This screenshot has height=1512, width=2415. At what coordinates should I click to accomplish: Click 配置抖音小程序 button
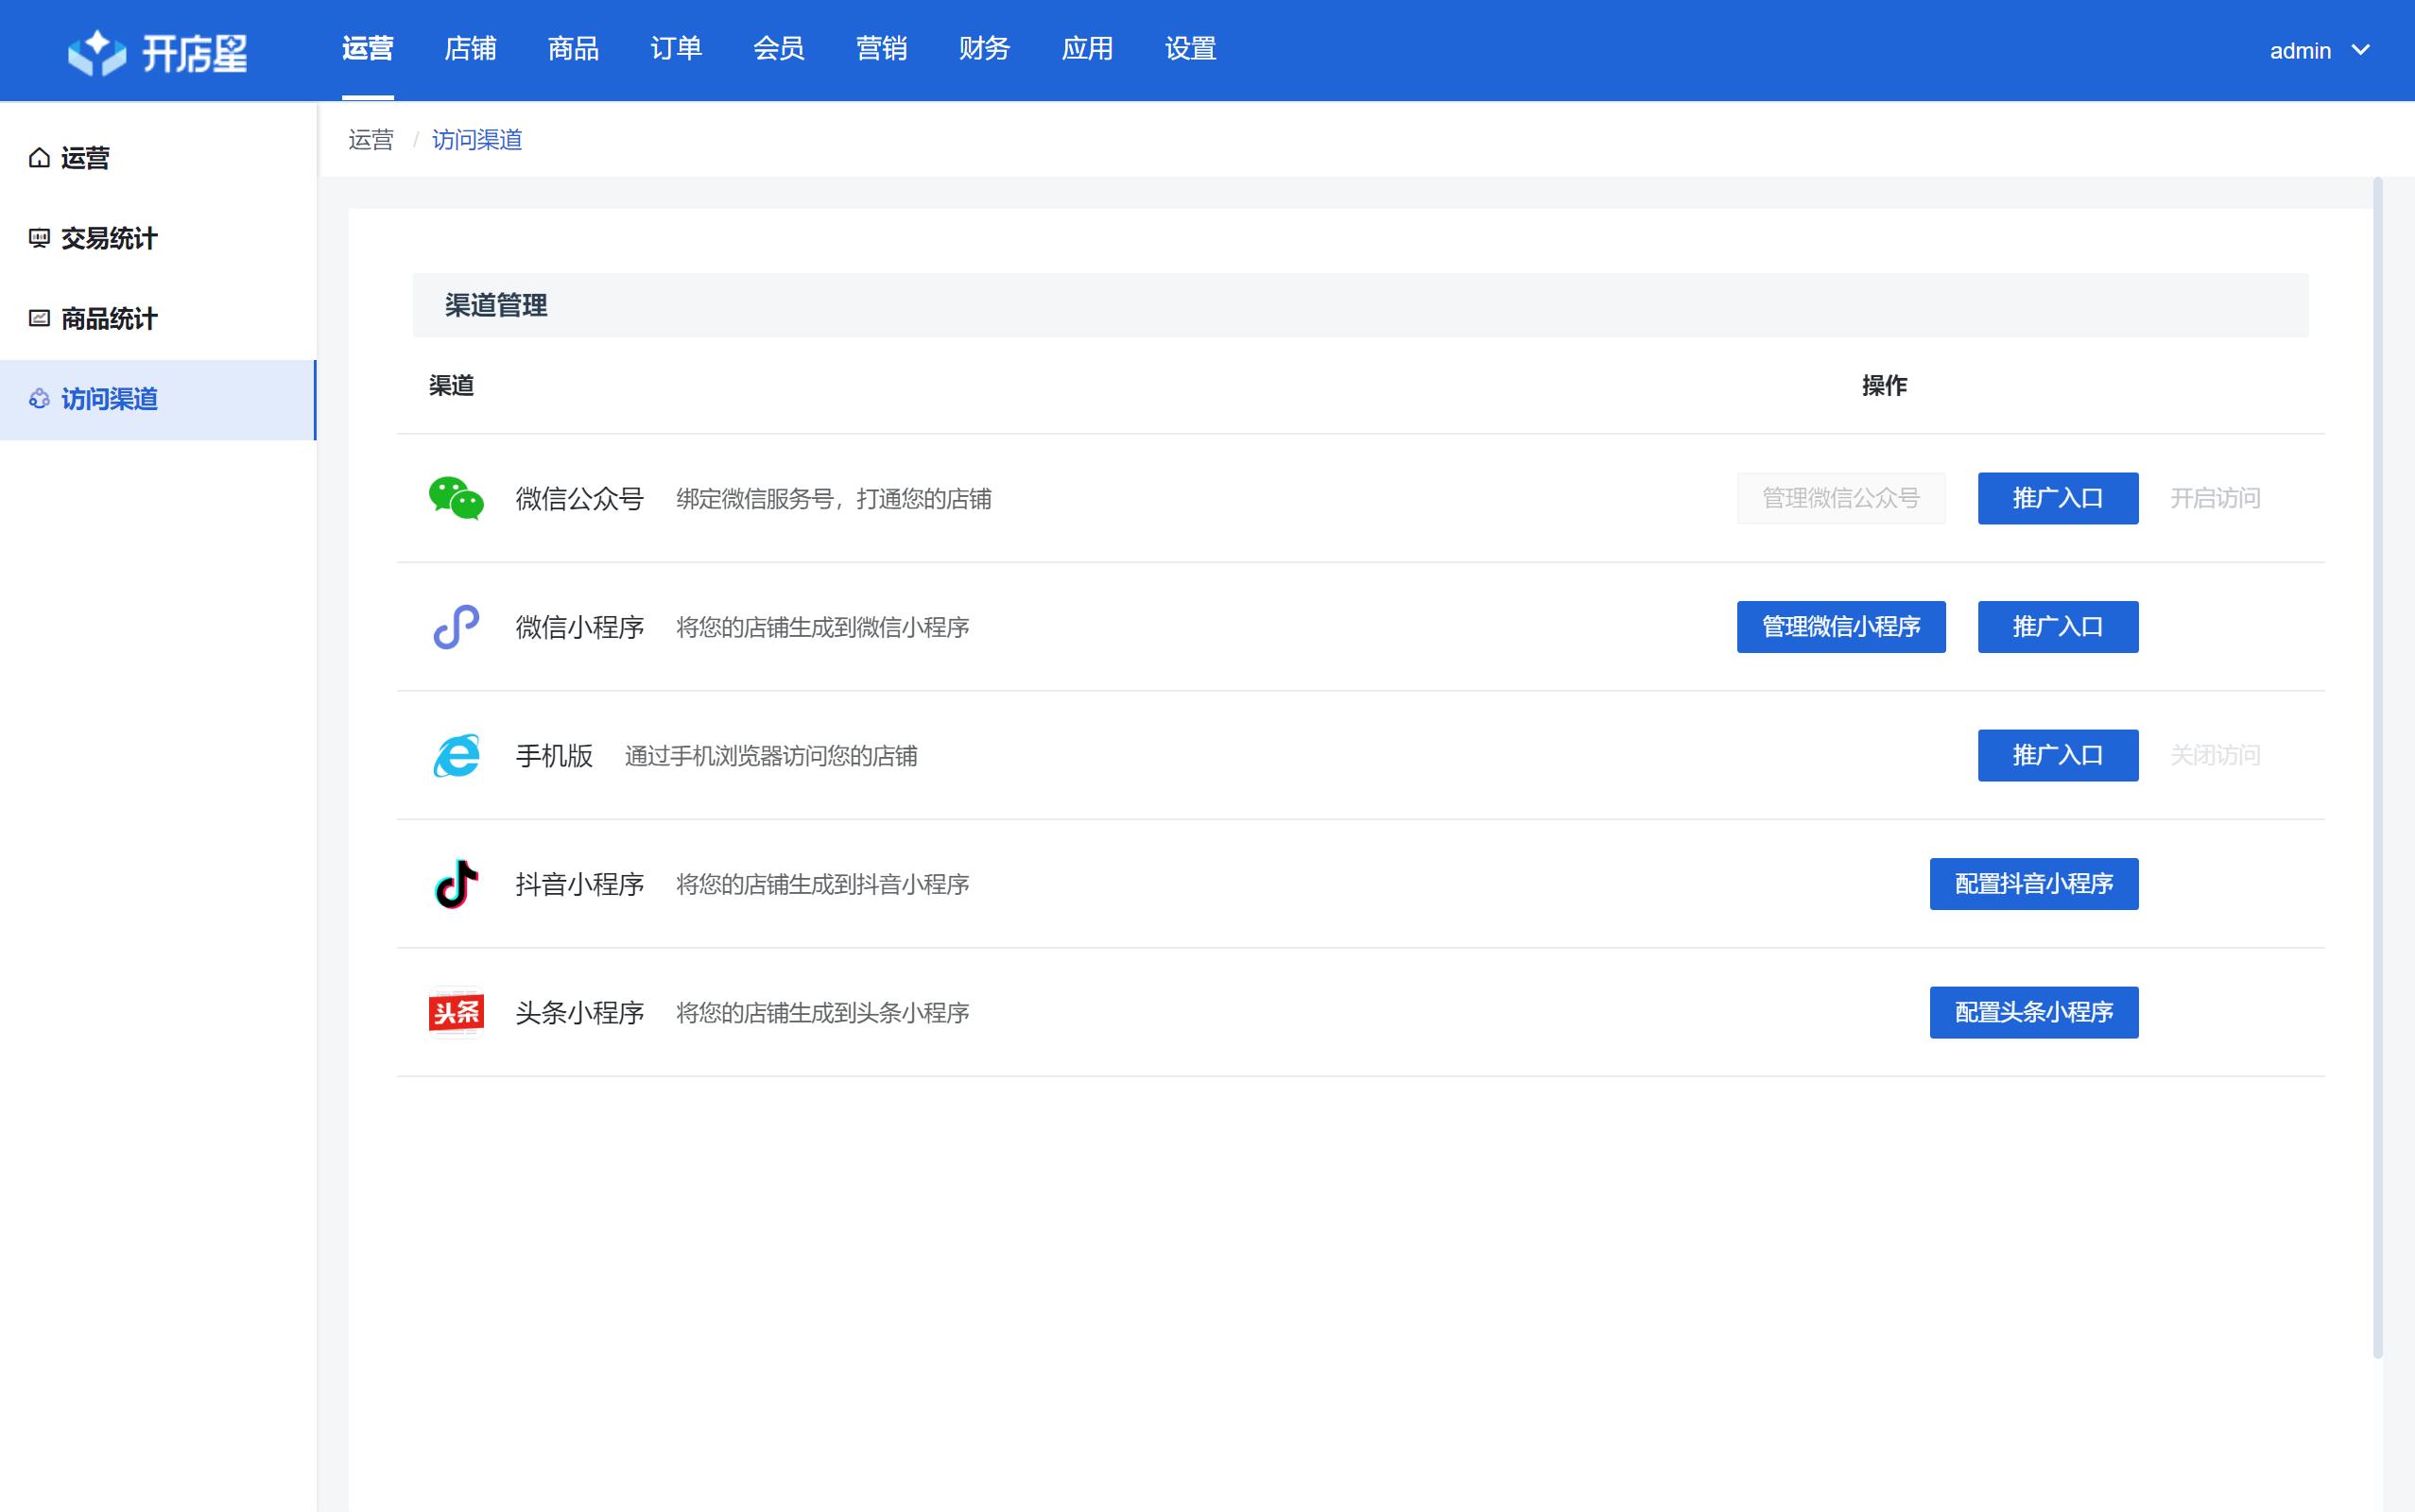coord(2033,884)
